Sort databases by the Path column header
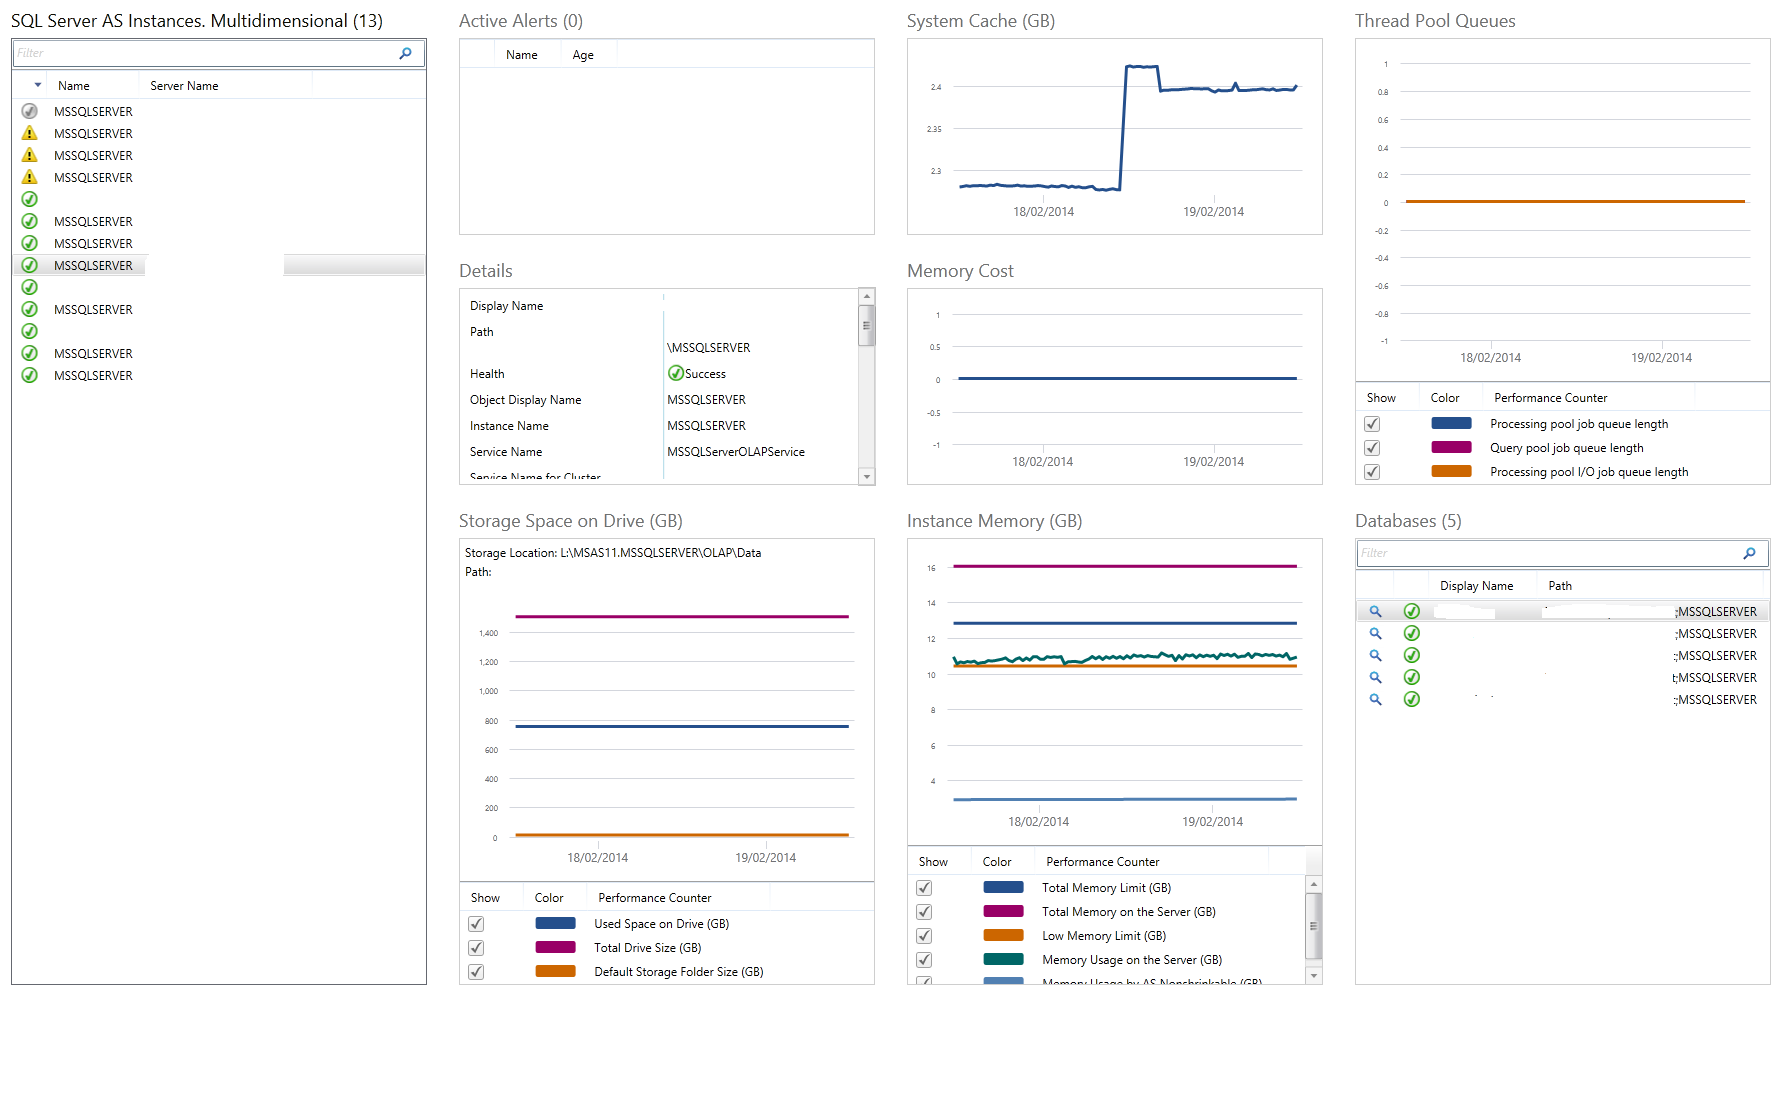1784x1106 pixels. tap(1560, 586)
